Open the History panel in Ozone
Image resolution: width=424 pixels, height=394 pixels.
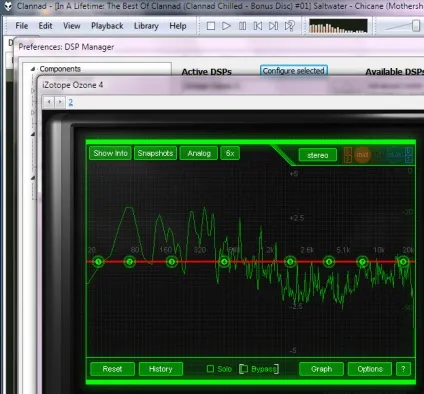pos(161,369)
